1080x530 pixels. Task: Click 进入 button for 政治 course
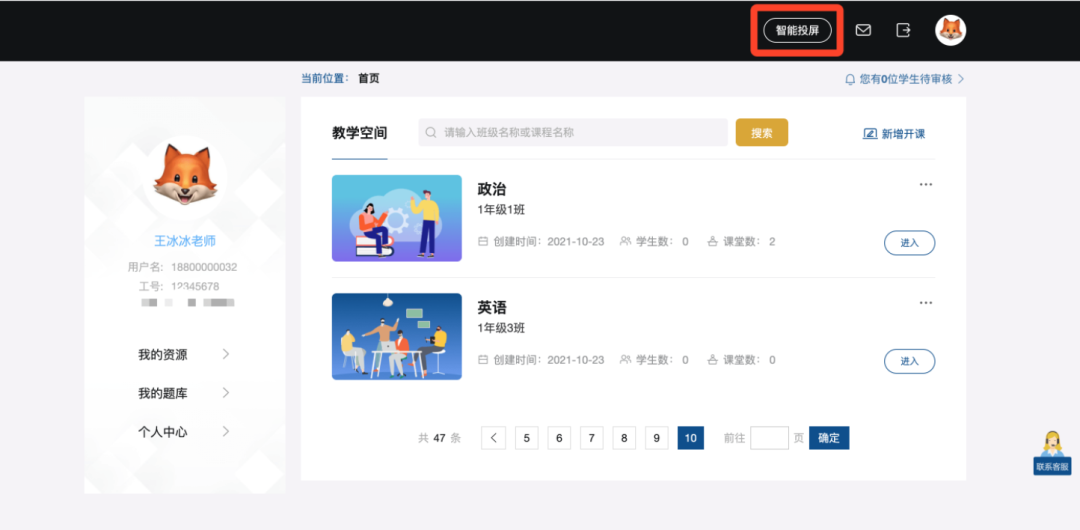click(909, 243)
